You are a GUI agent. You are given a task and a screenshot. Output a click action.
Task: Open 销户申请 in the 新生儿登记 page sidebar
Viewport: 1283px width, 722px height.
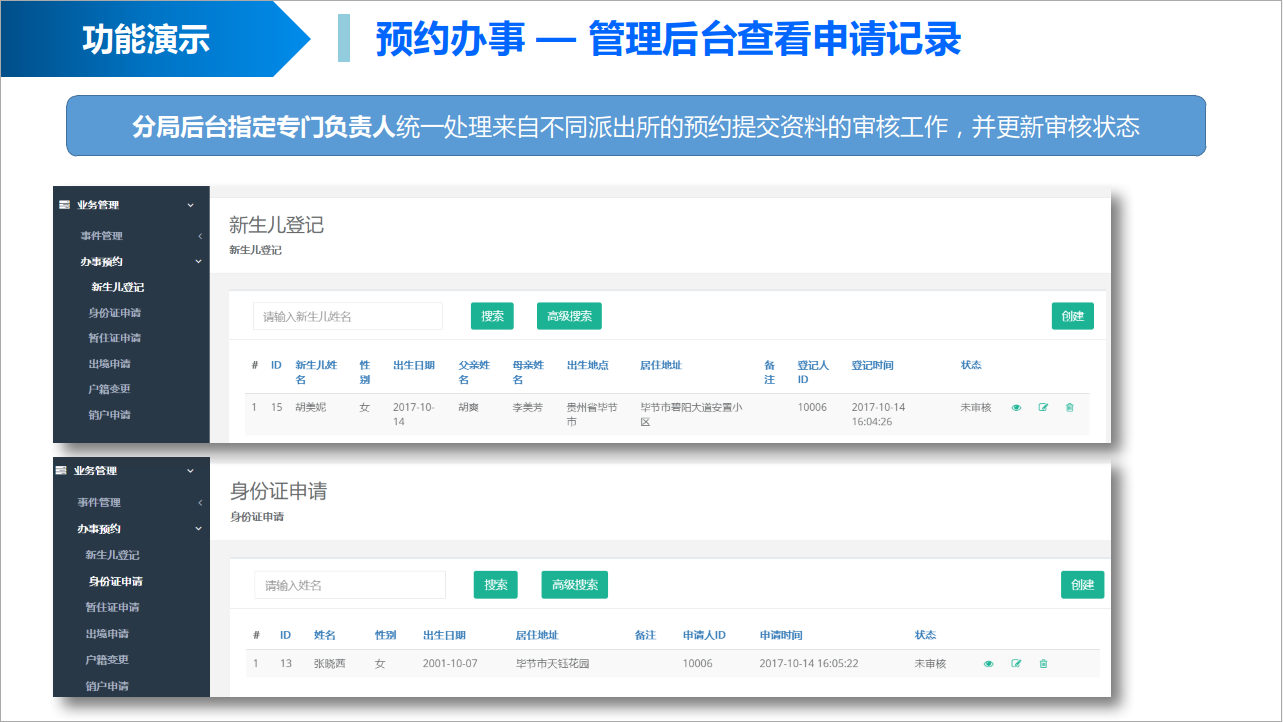click(x=109, y=415)
